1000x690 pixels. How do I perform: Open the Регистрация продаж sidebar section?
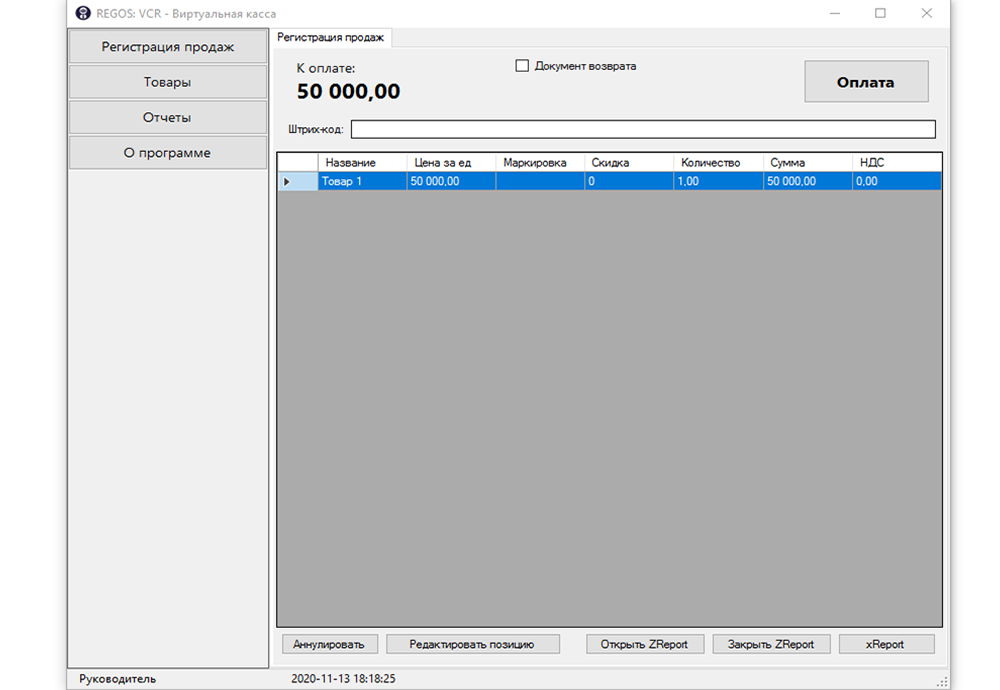(x=168, y=47)
